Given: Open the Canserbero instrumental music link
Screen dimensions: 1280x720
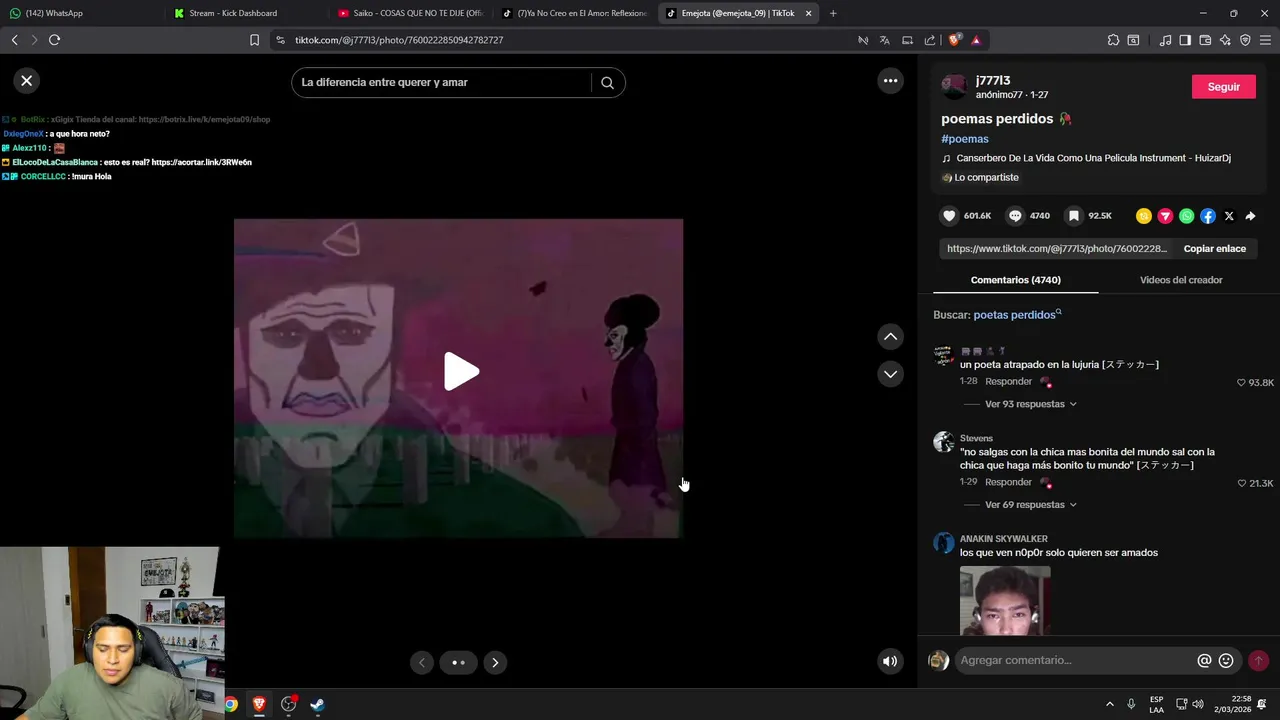Looking at the screenshot, I should (x=1093, y=158).
